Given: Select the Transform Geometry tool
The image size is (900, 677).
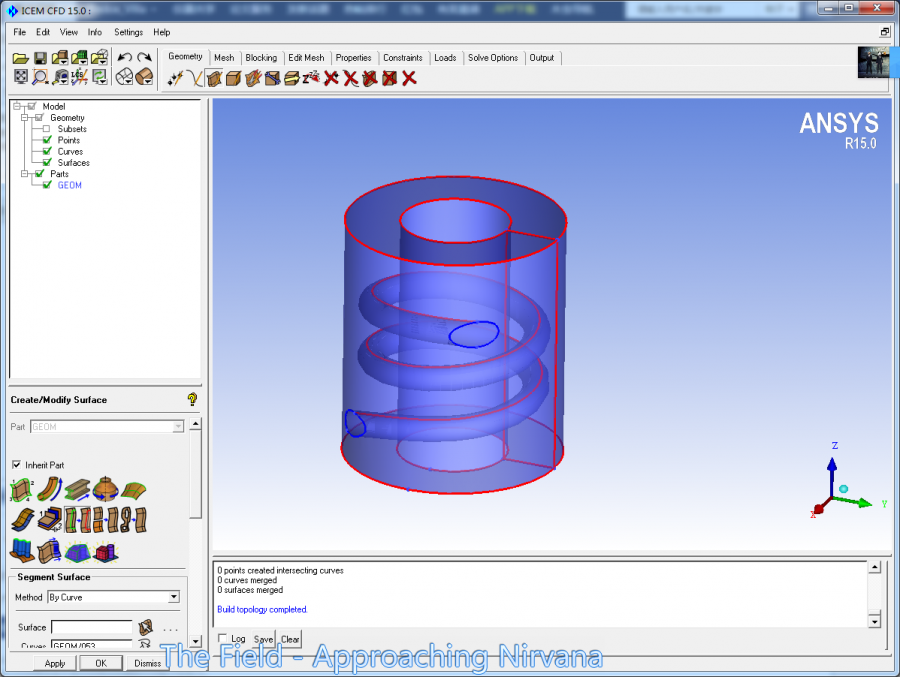Looking at the screenshot, I should [292, 78].
